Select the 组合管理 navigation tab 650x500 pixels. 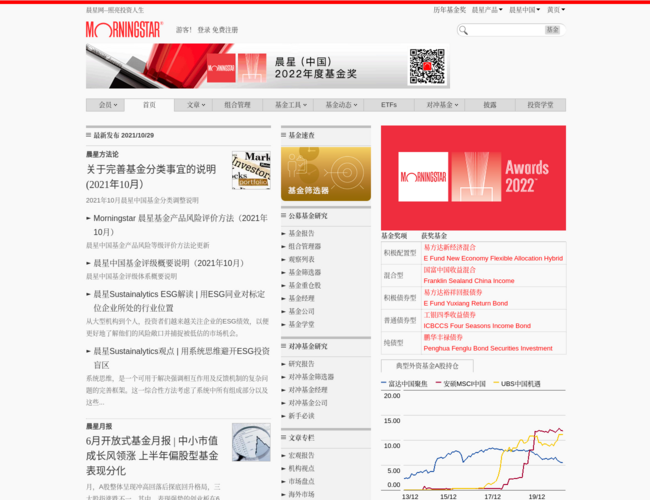[237, 105]
